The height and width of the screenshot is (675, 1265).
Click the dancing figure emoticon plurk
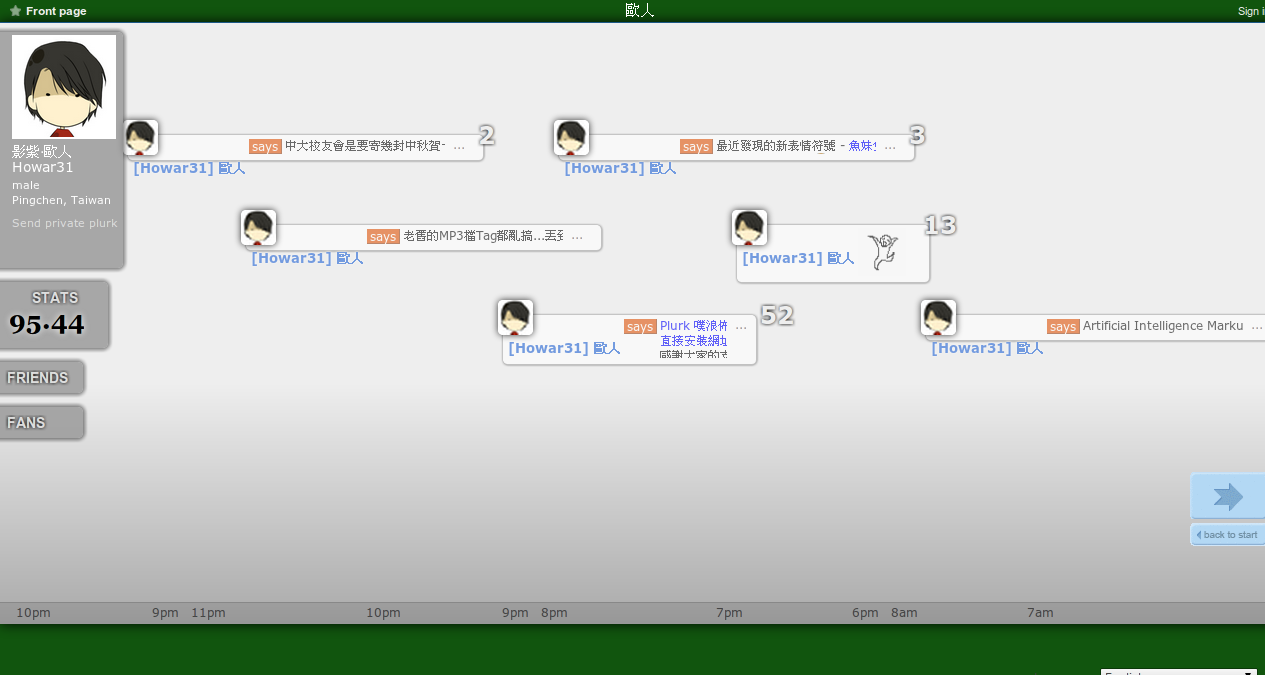(x=882, y=252)
